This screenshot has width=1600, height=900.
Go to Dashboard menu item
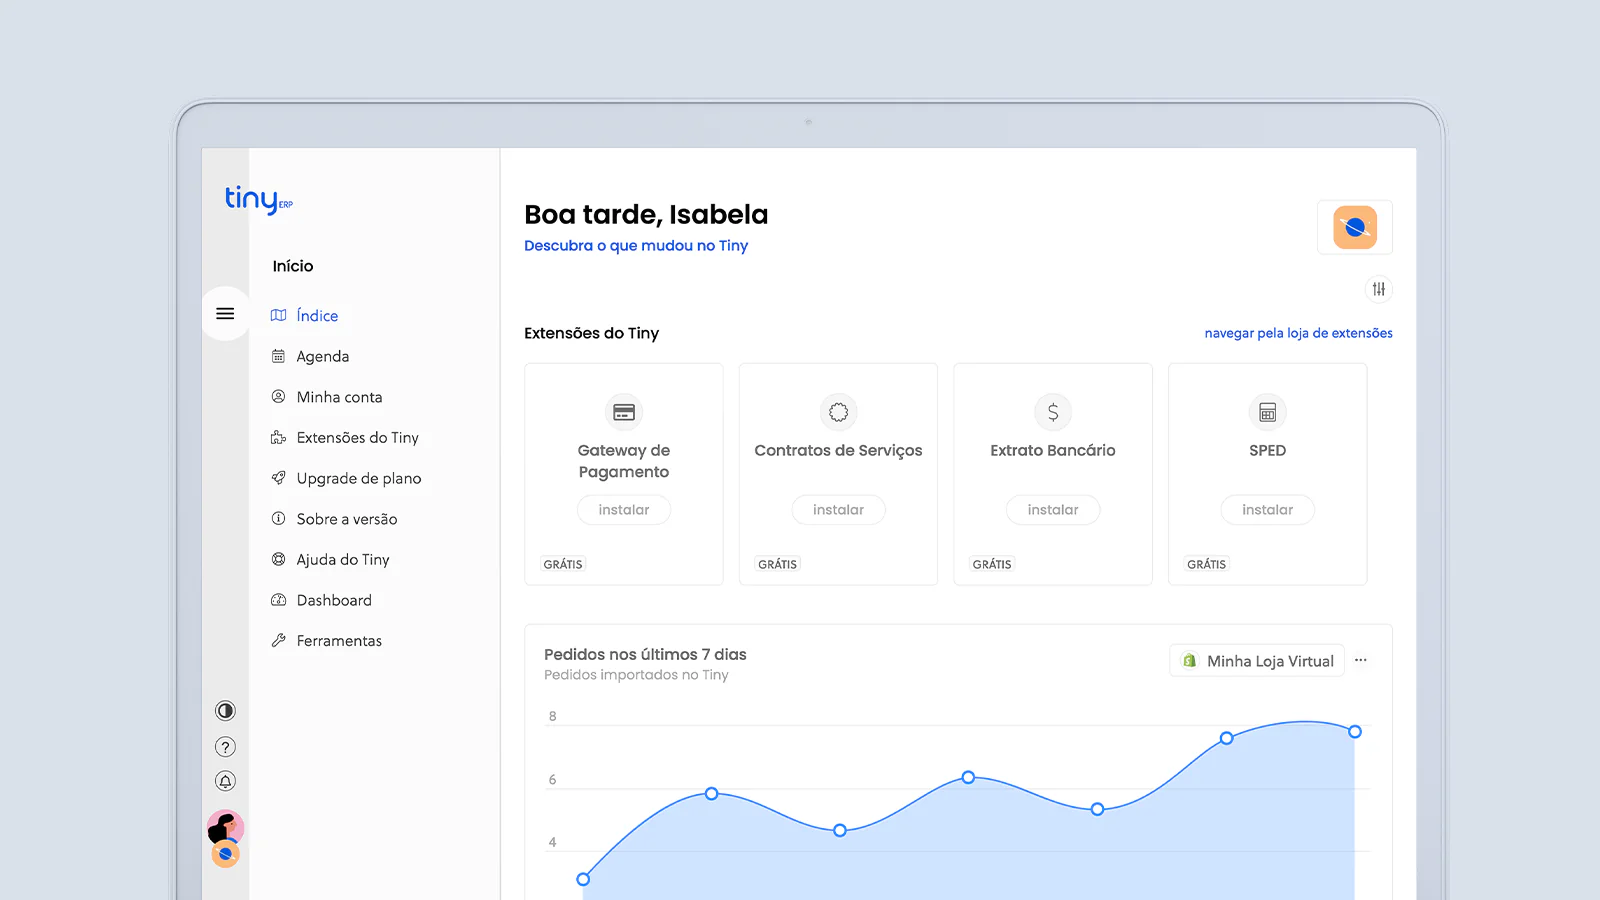pyautogui.click(x=334, y=600)
